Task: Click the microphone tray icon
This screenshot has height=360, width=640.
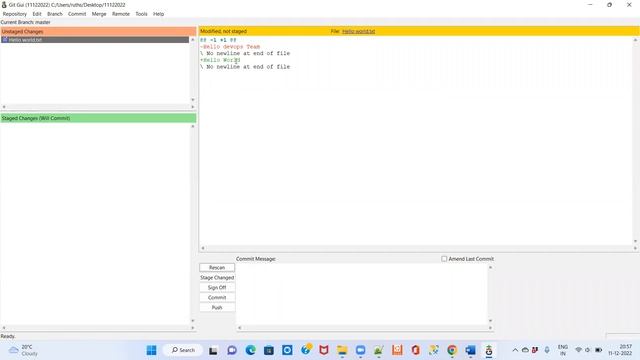Action: 547,350
